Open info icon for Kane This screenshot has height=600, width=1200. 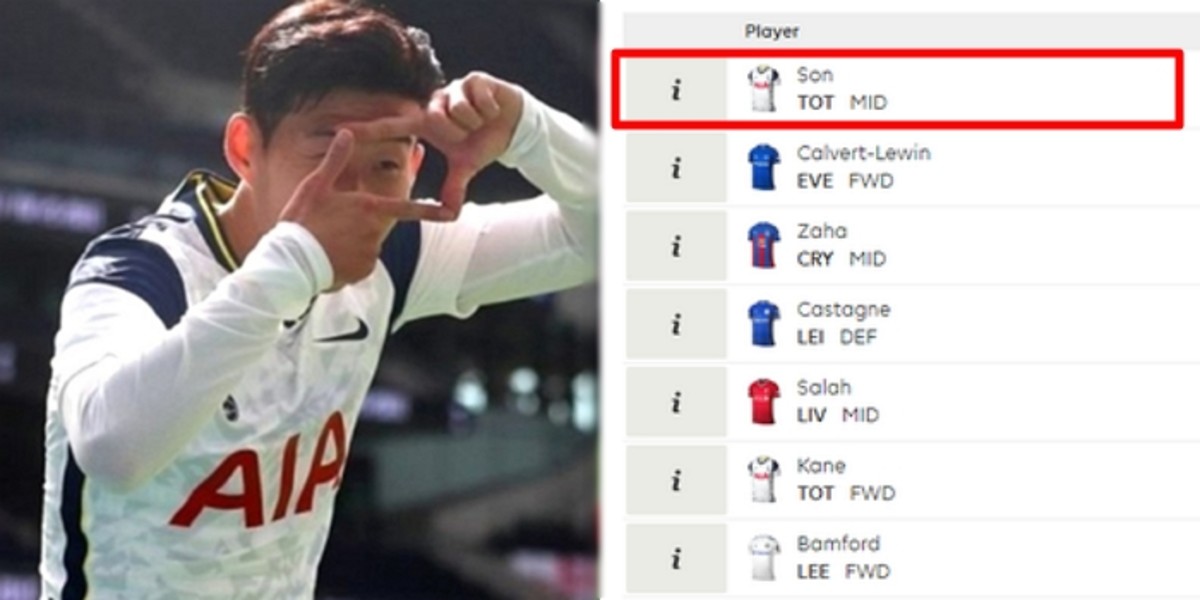click(x=676, y=480)
